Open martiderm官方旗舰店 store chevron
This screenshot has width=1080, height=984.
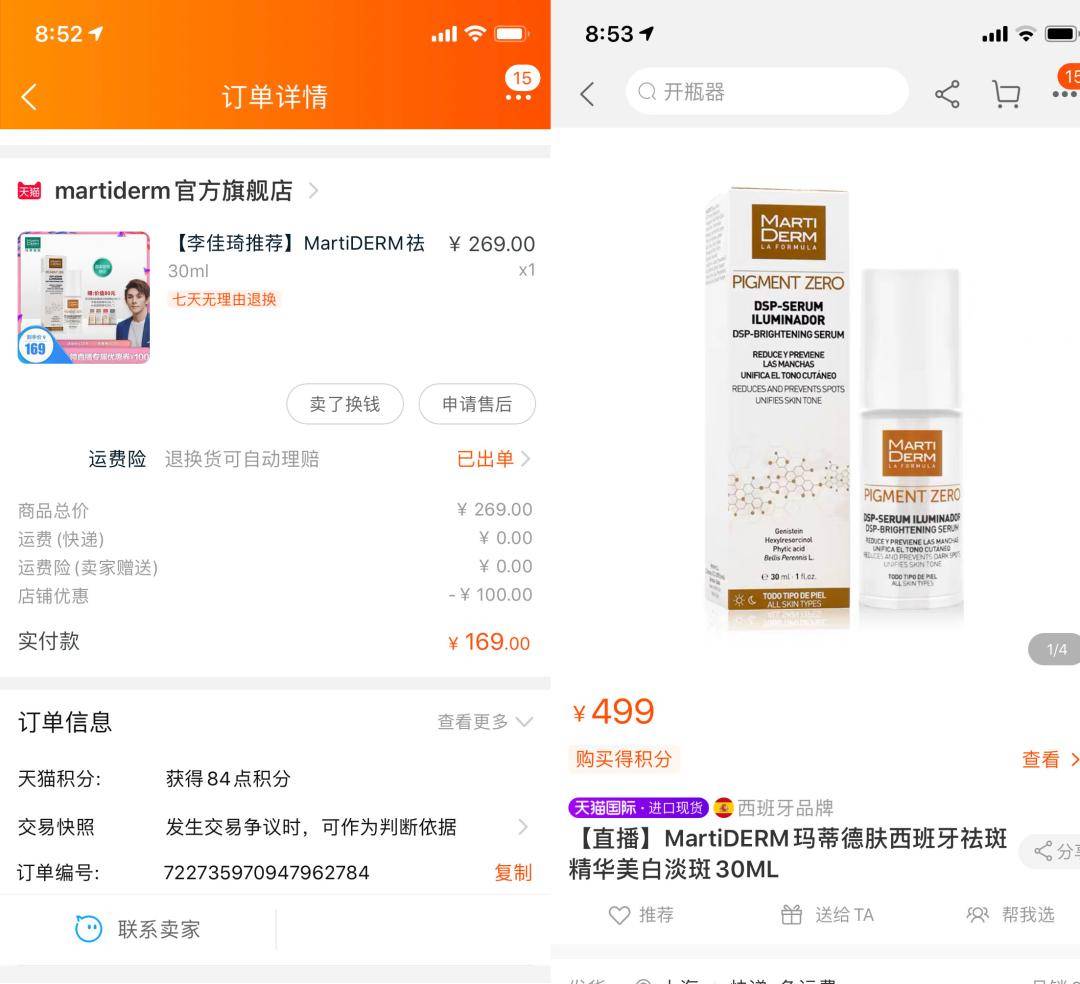coord(313,191)
